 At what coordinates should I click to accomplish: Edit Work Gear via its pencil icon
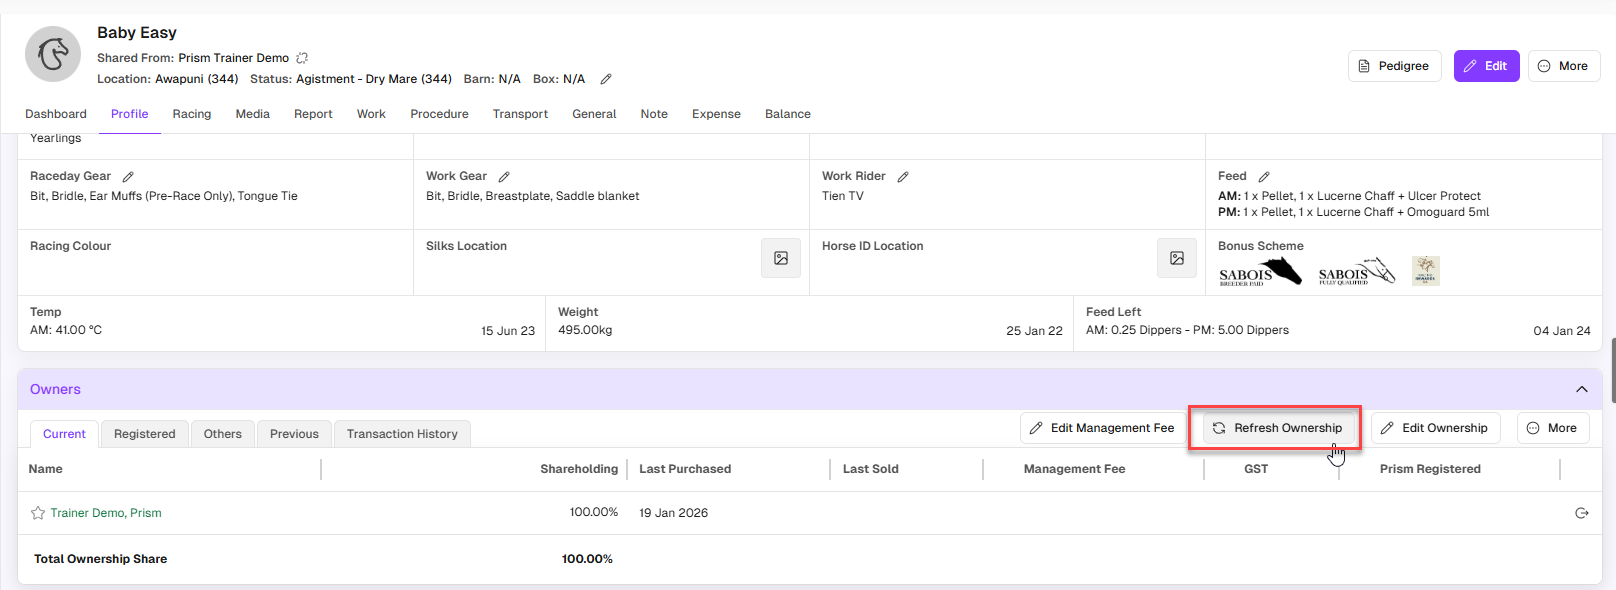[x=504, y=177]
